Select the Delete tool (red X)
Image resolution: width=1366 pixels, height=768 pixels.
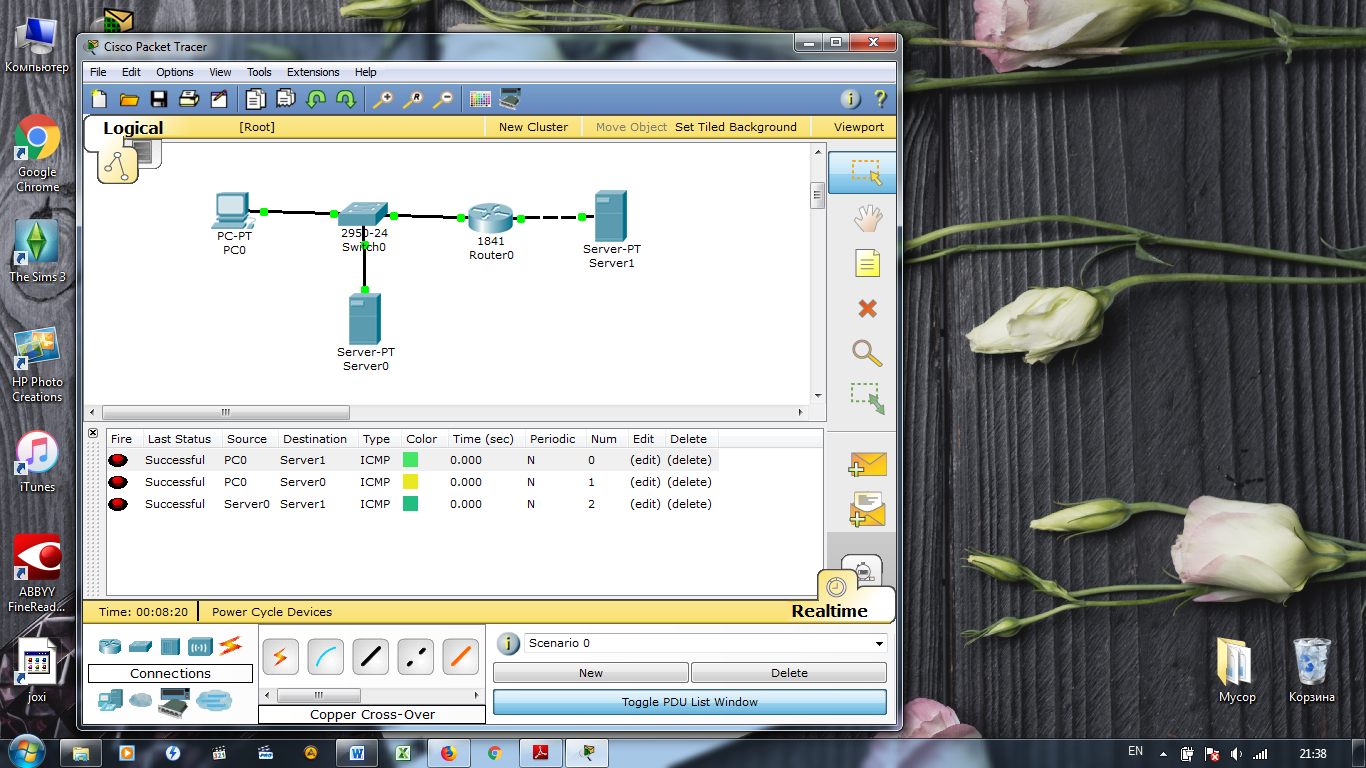coord(867,309)
